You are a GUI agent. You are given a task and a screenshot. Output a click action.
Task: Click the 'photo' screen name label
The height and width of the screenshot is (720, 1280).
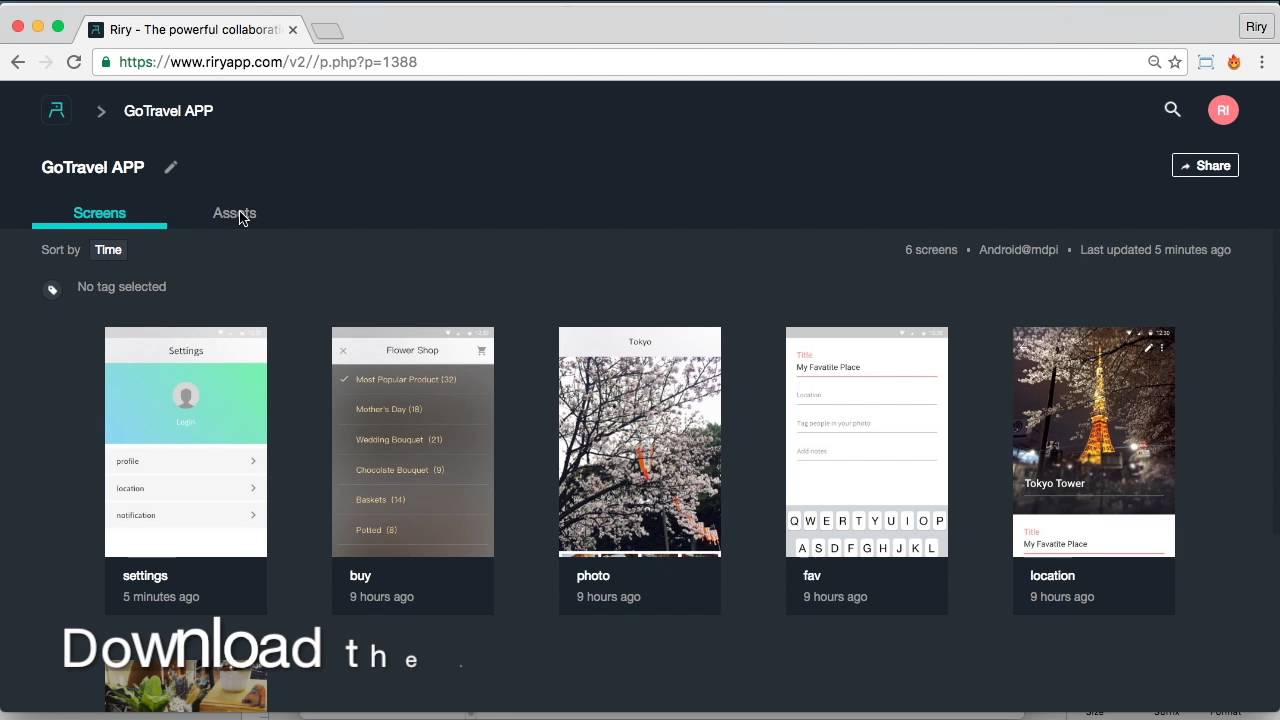coord(593,576)
